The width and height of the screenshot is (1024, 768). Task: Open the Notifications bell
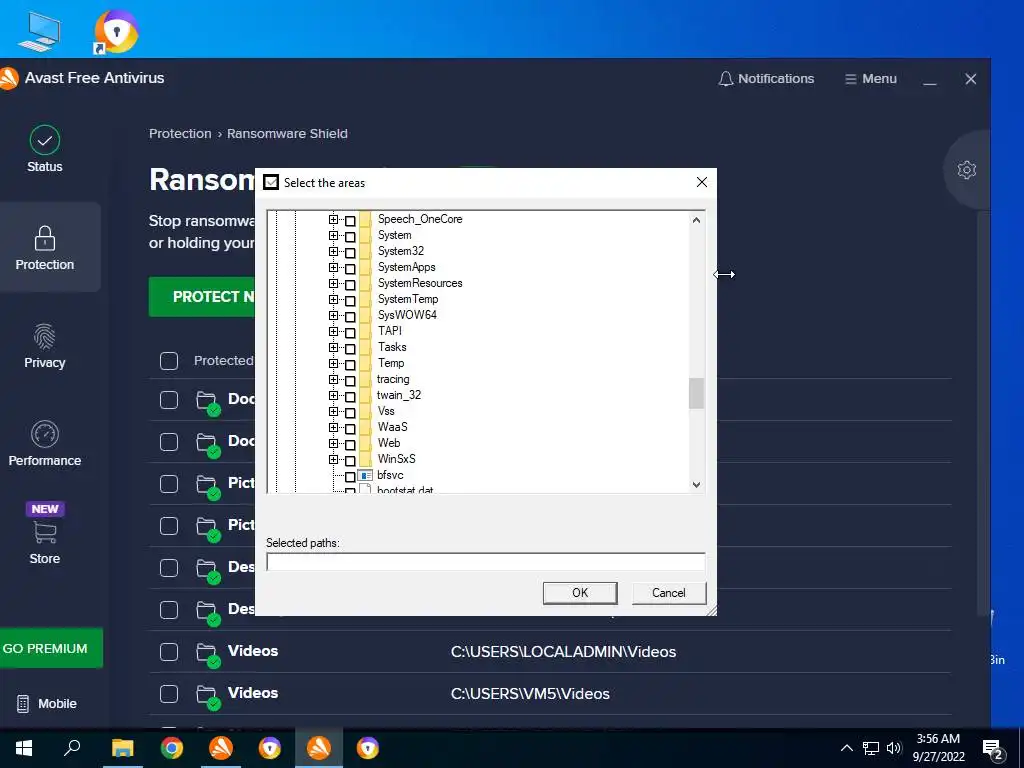tap(766, 78)
